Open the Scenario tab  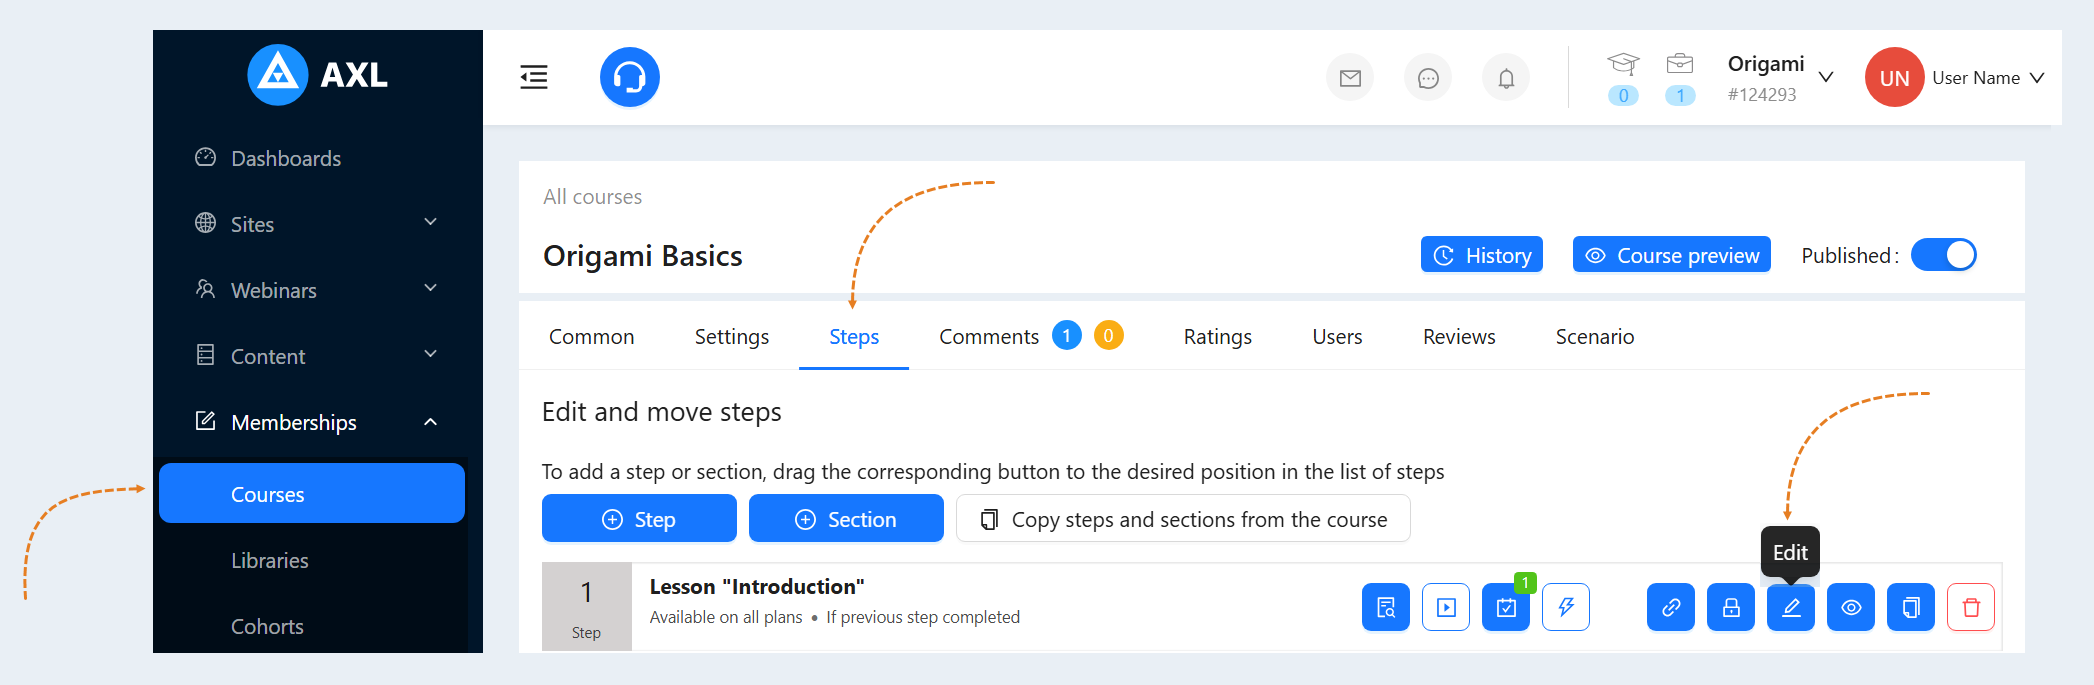click(1595, 337)
